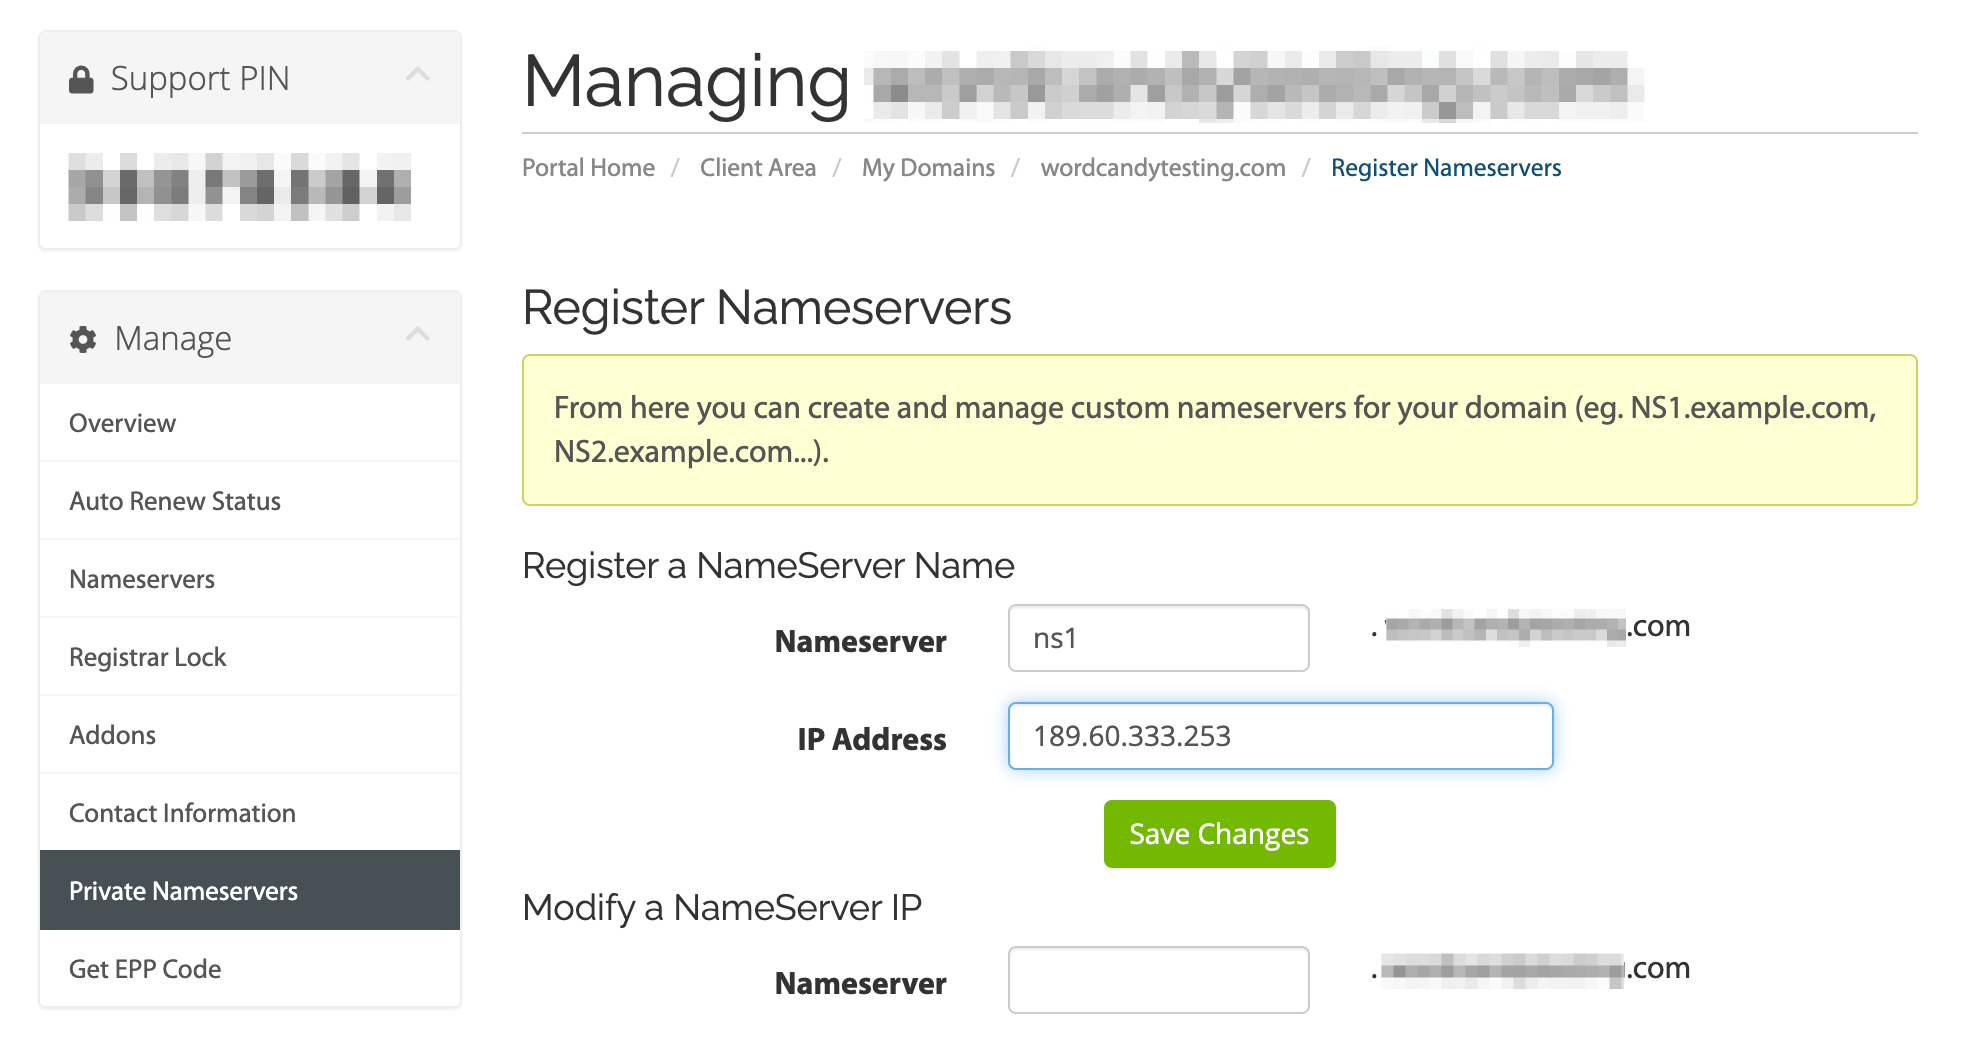Click the gear icon beside Manage

coord(84,339)
